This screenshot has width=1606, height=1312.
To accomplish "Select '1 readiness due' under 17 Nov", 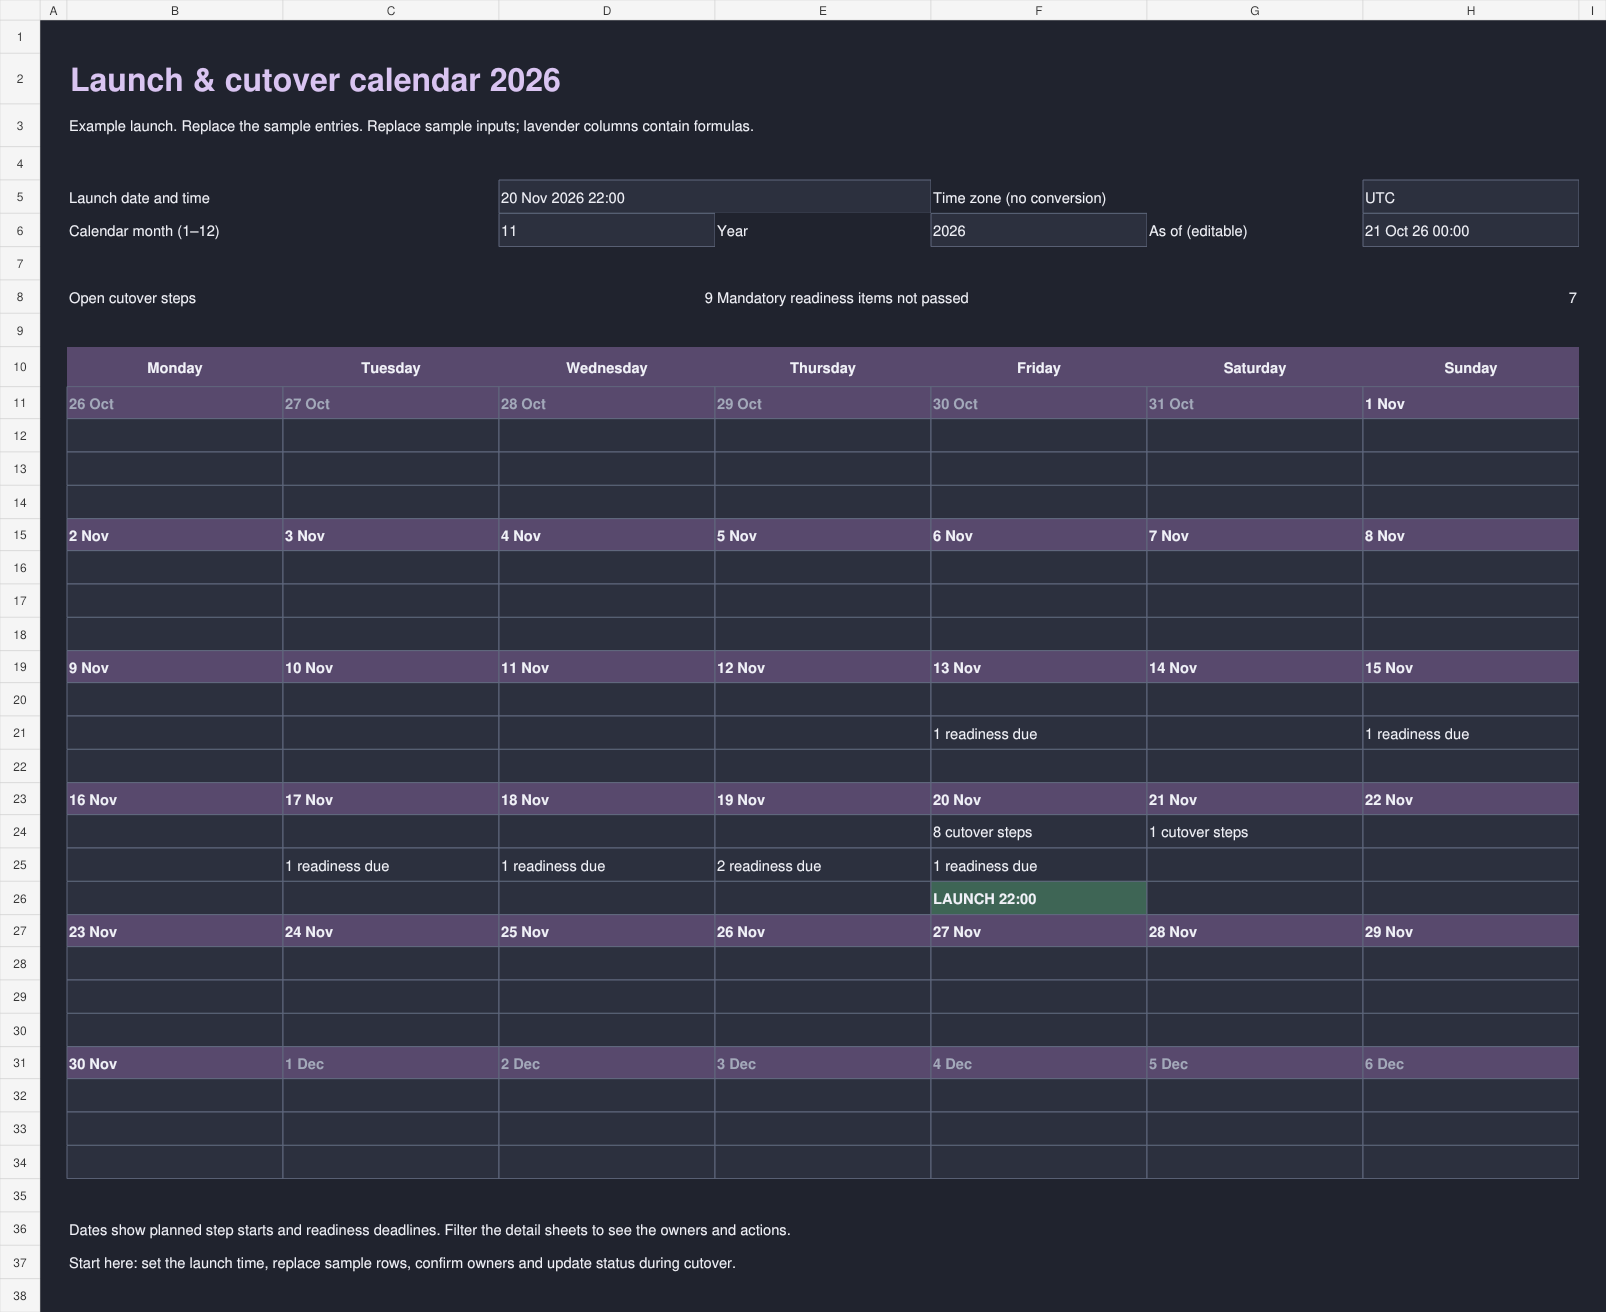I will [x=391, y=865].
